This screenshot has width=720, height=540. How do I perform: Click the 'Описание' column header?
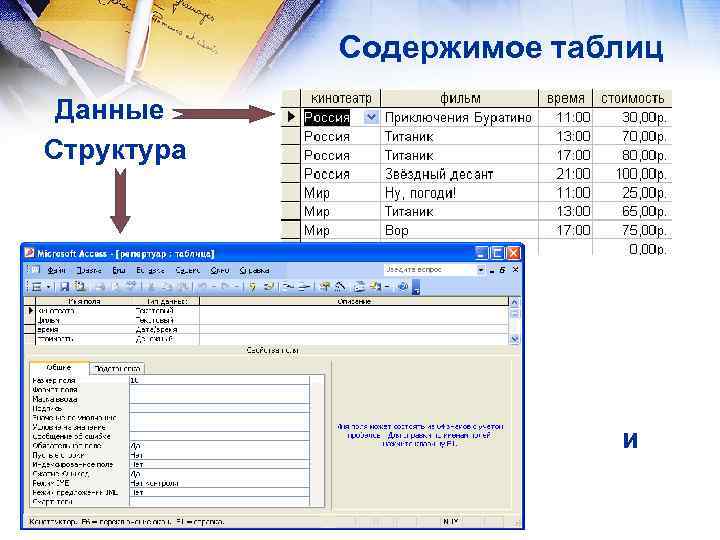(354, 302)
